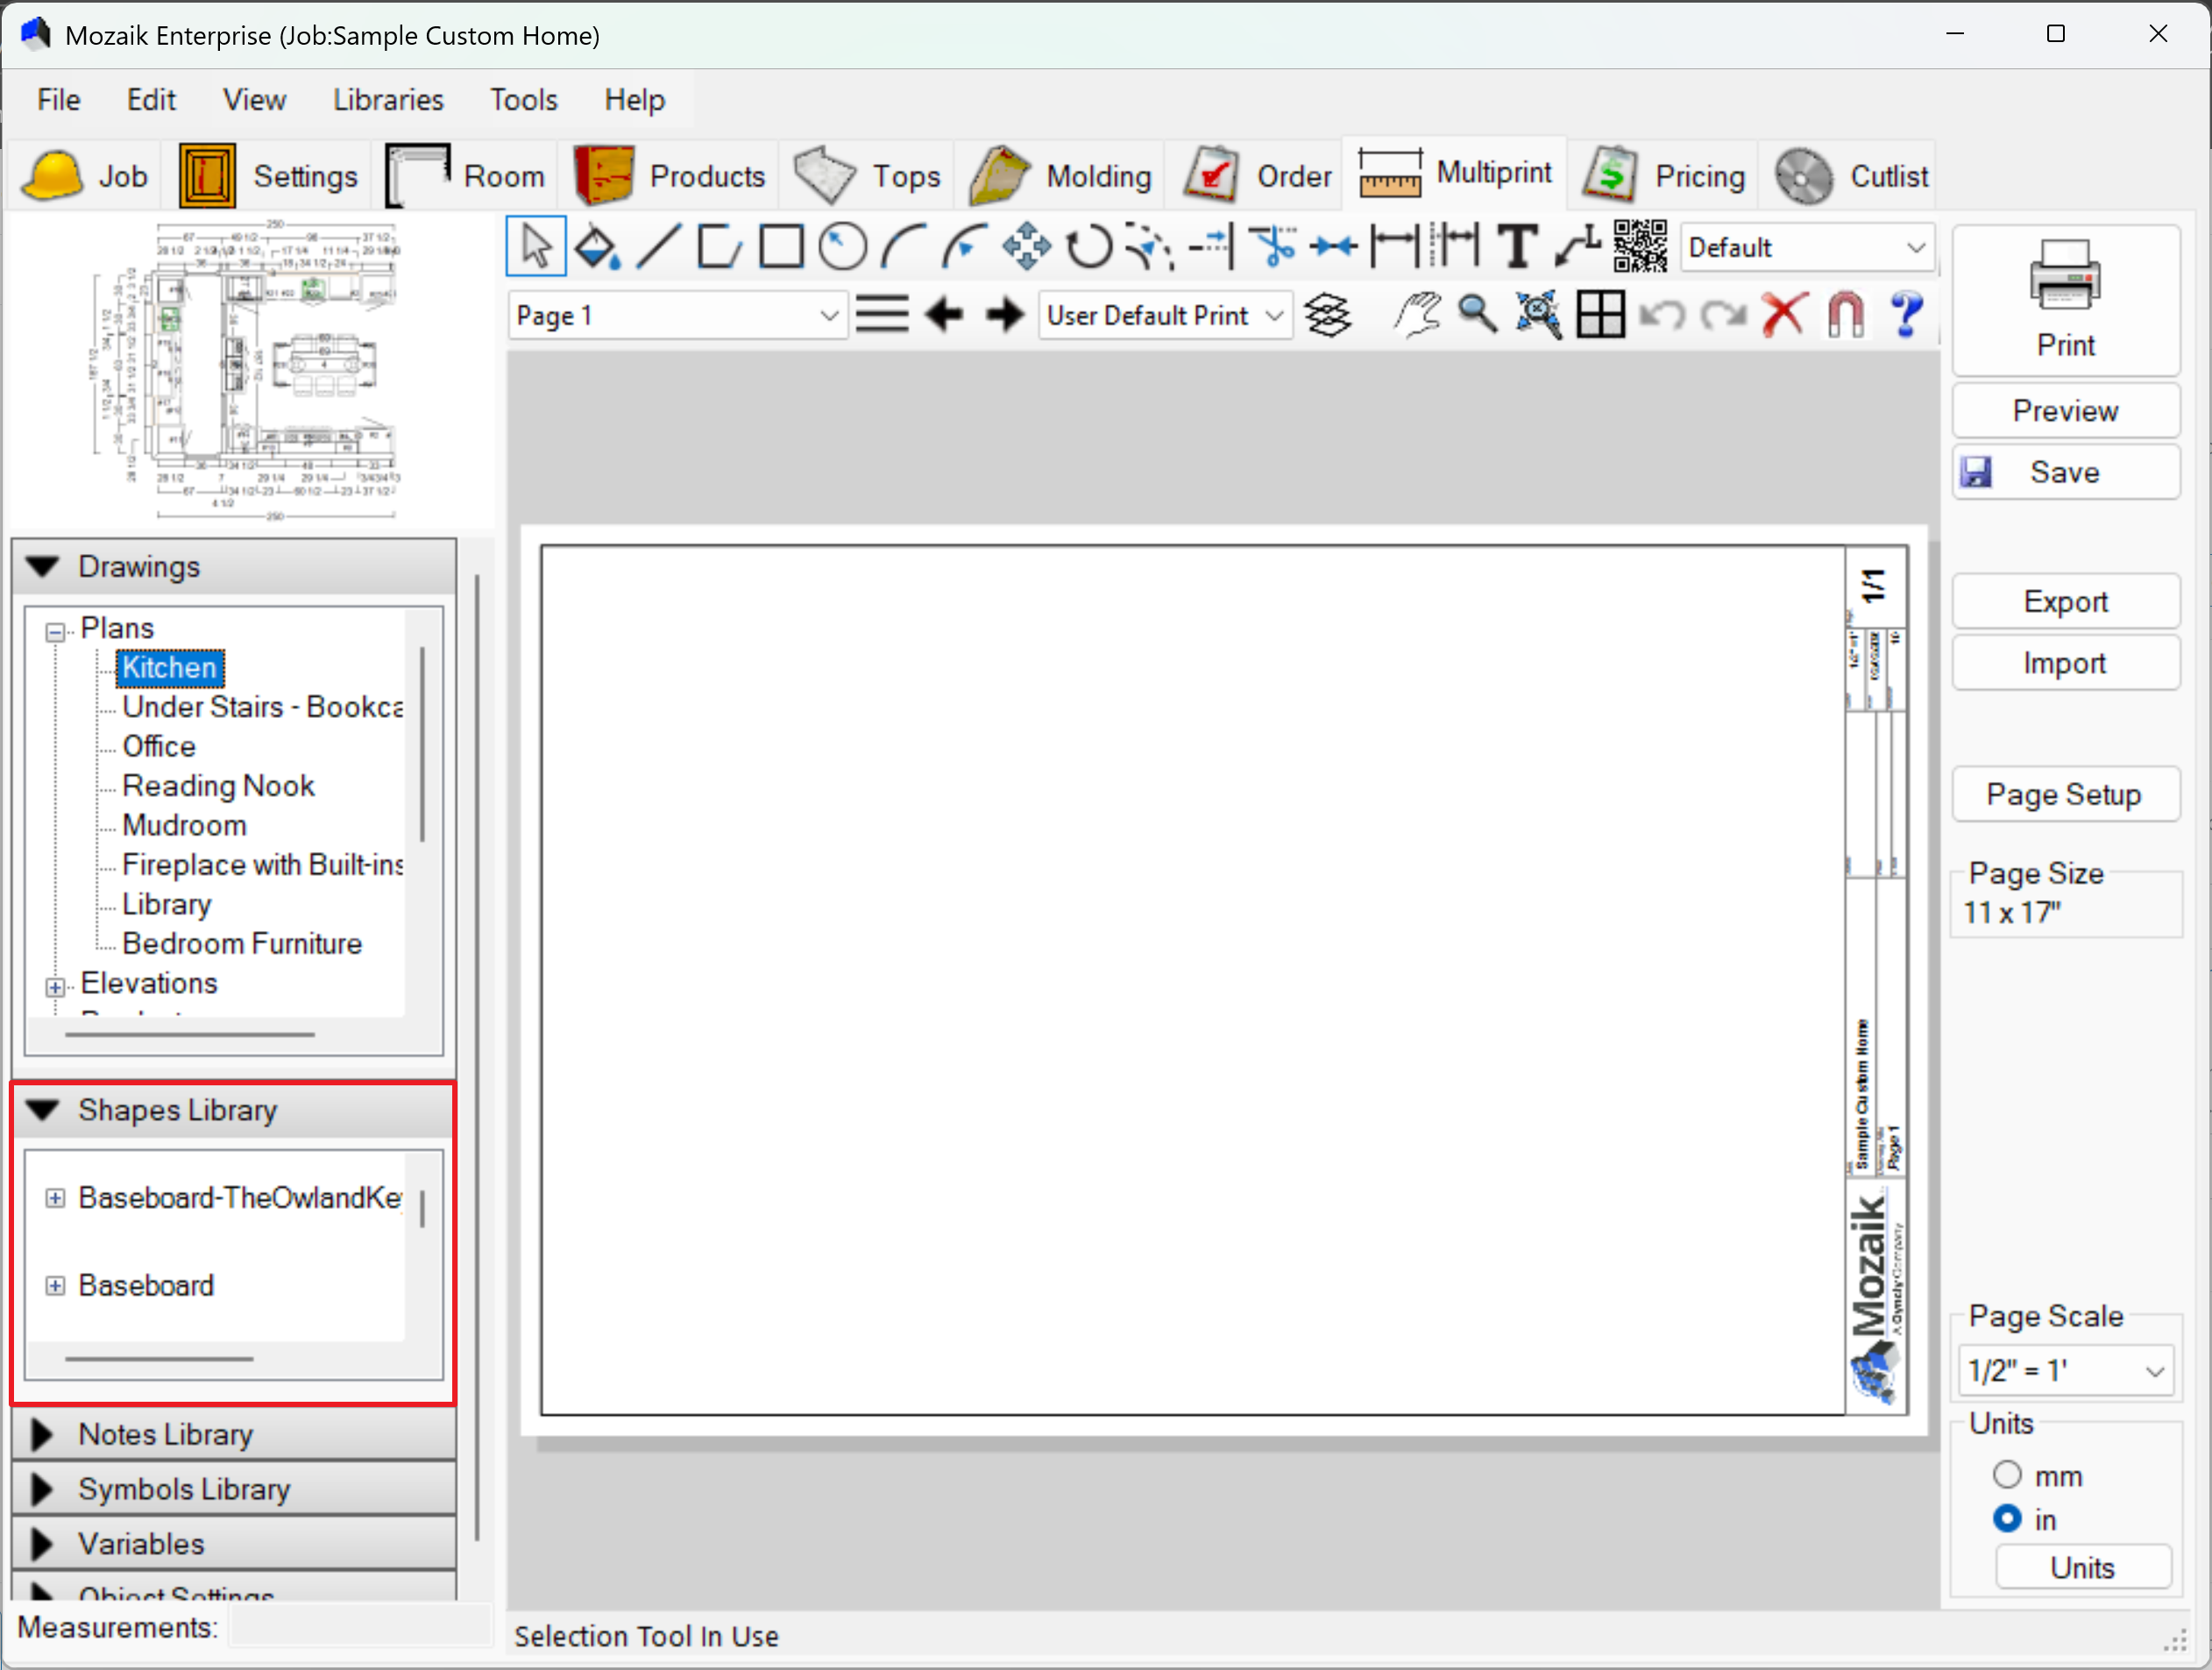Insert a QR code
The width and height of the screenshot is (2212, 1670).
tap(1639, 246)
